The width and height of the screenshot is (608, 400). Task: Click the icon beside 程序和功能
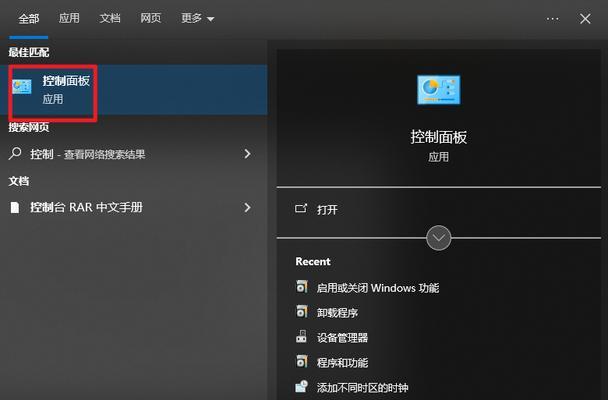click(302, 361)
